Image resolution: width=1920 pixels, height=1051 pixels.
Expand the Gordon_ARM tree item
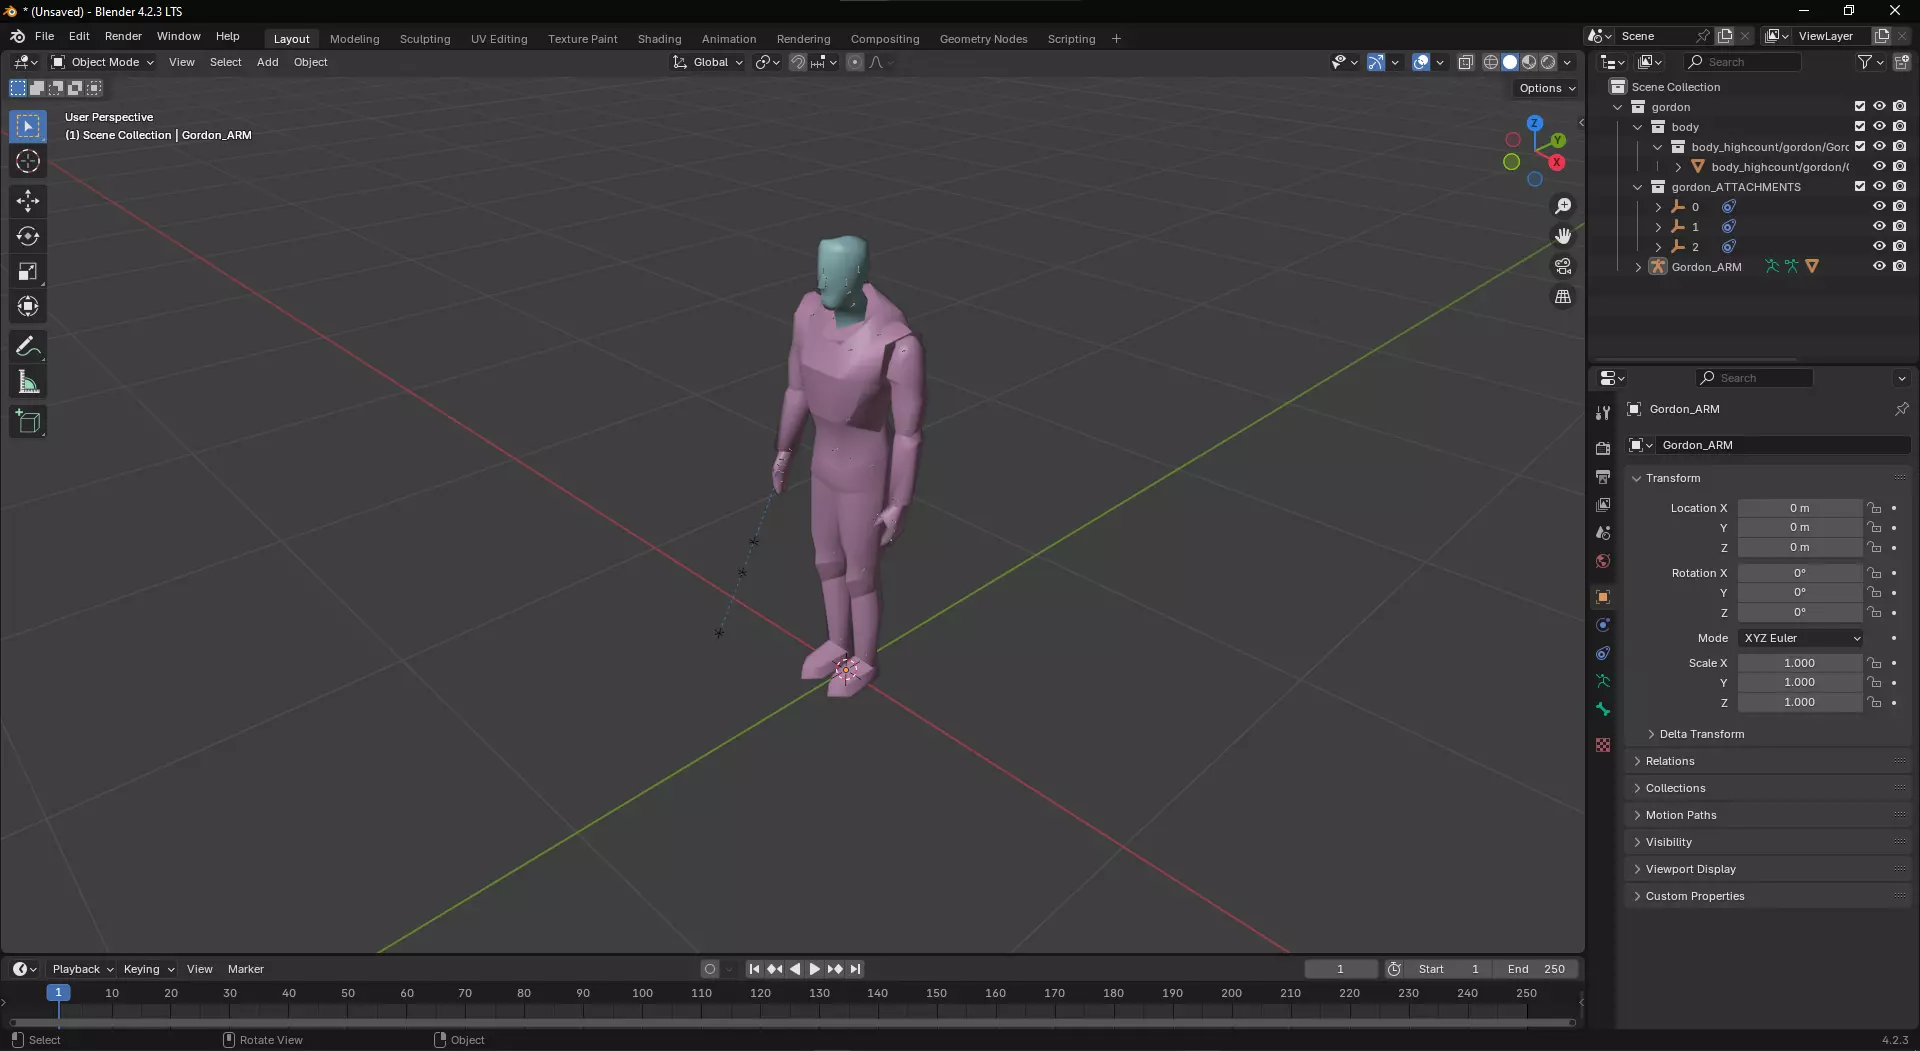(x=1638, y=267)
